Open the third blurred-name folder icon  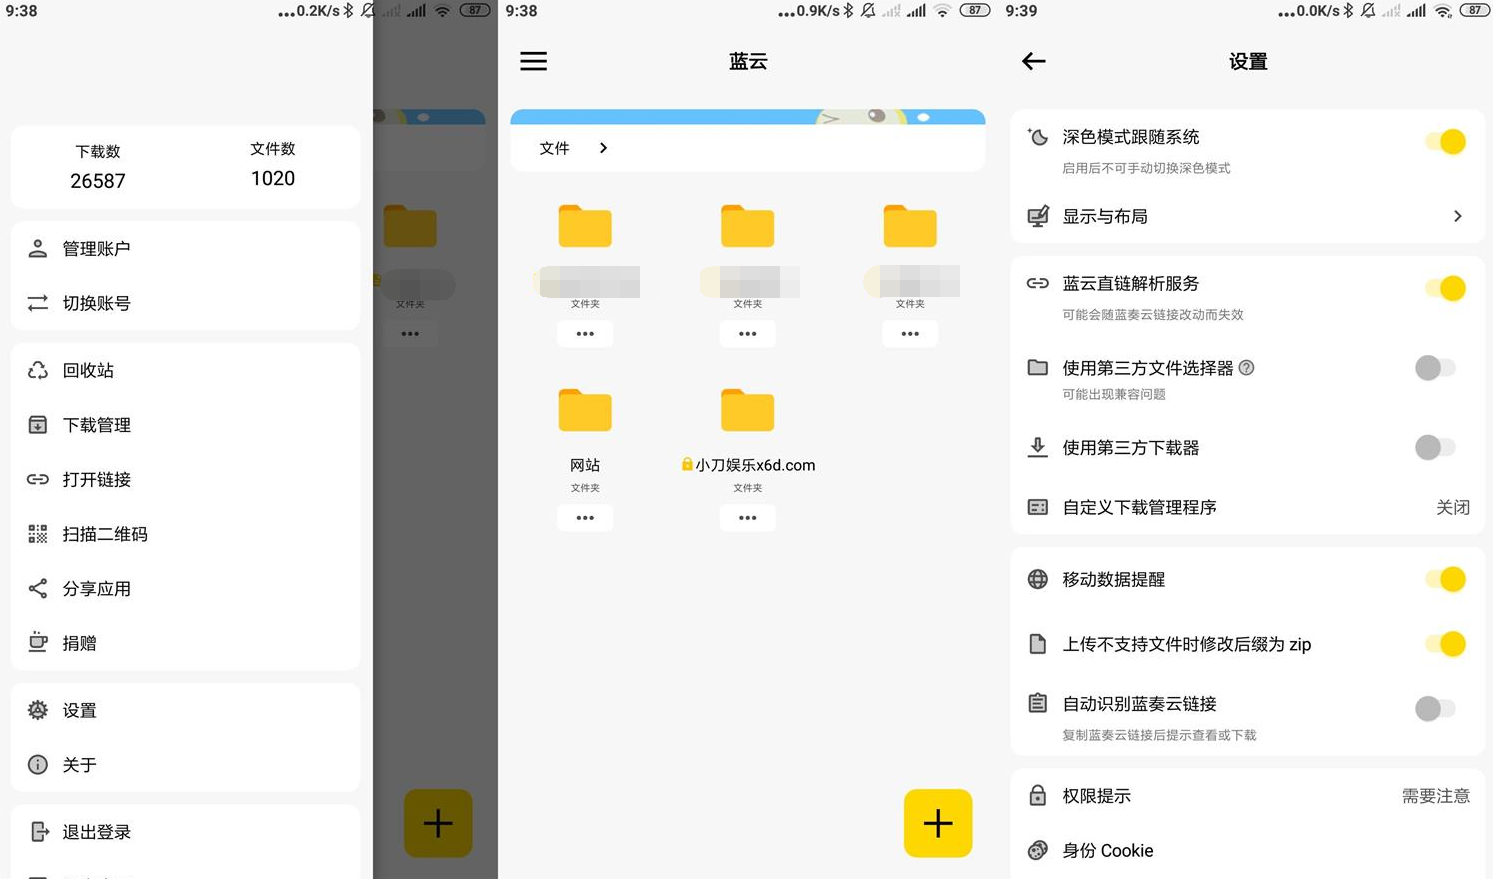pos(910,226)
